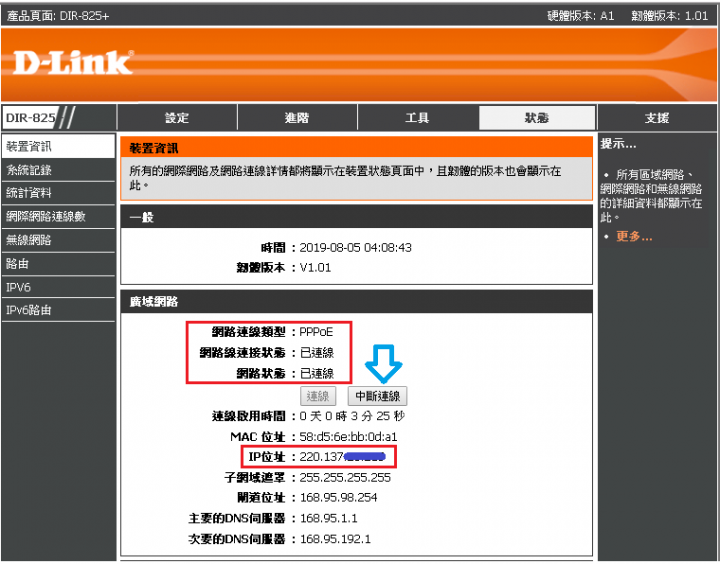The image size is (720, 564).
Task: Click the 中斷連線 button
Action: coord(377,396)
